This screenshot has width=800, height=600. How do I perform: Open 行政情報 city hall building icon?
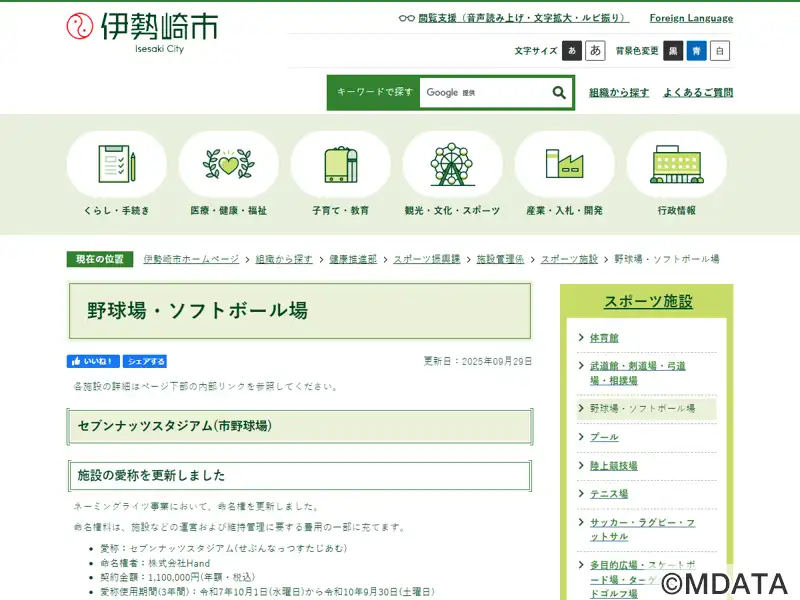(677, 164)
